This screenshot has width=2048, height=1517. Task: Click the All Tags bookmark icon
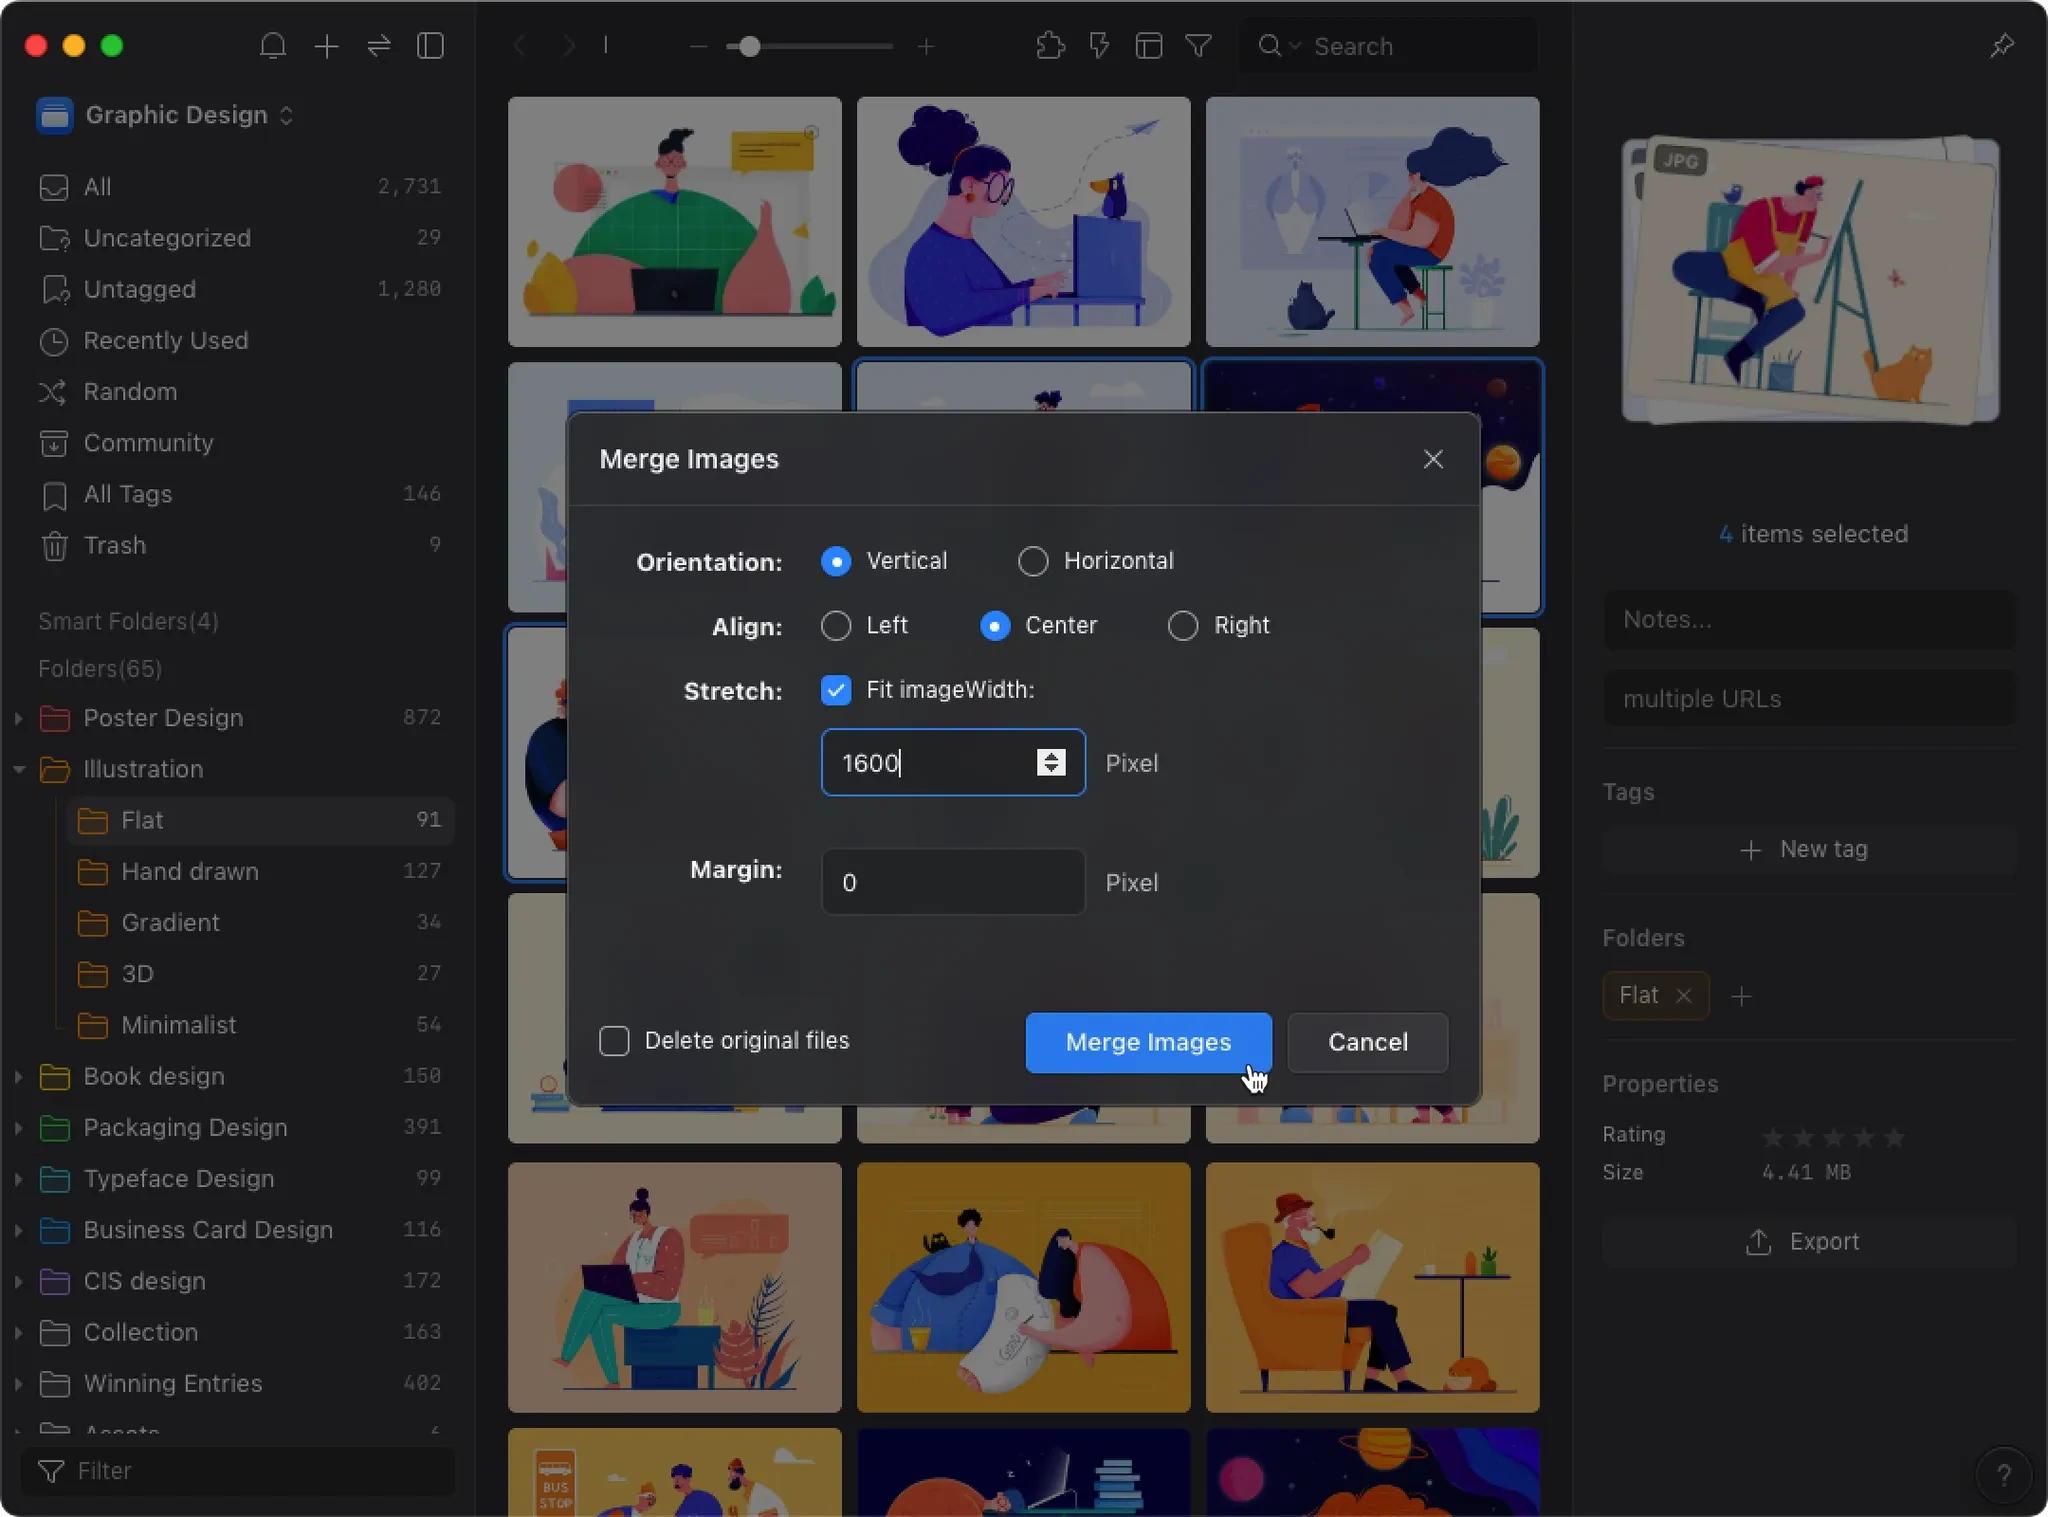(x=54, y=495)
